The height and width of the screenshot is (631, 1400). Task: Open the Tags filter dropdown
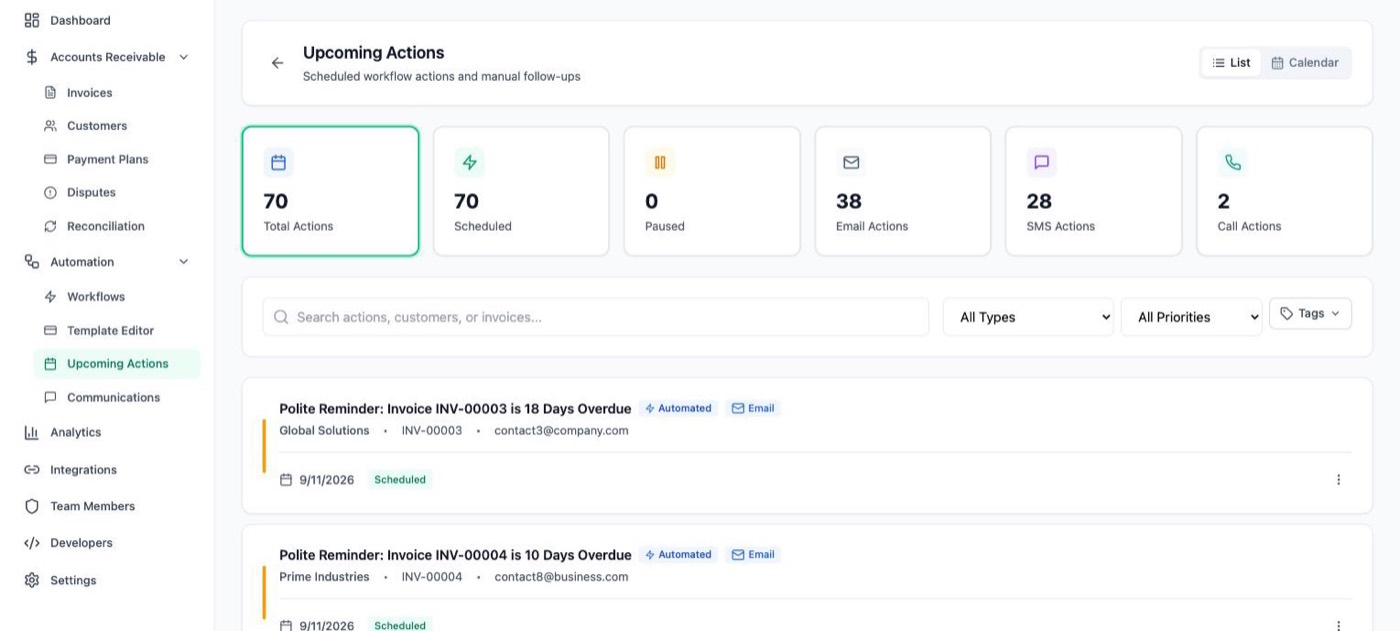tap(1310, 313)
